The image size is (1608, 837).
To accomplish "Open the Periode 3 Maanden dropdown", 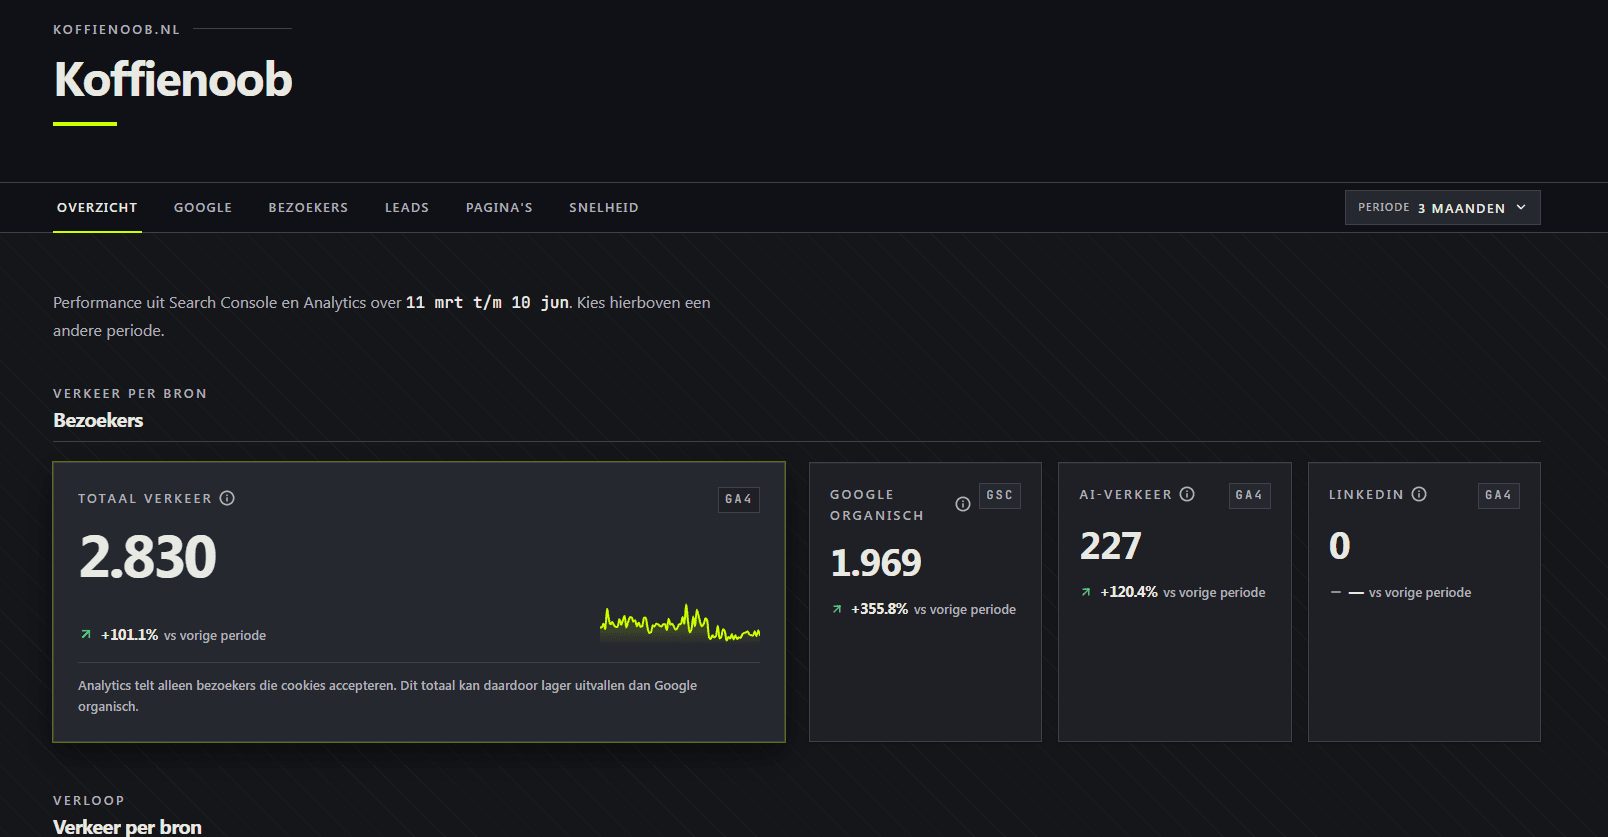I will (x=1442, y=208).
